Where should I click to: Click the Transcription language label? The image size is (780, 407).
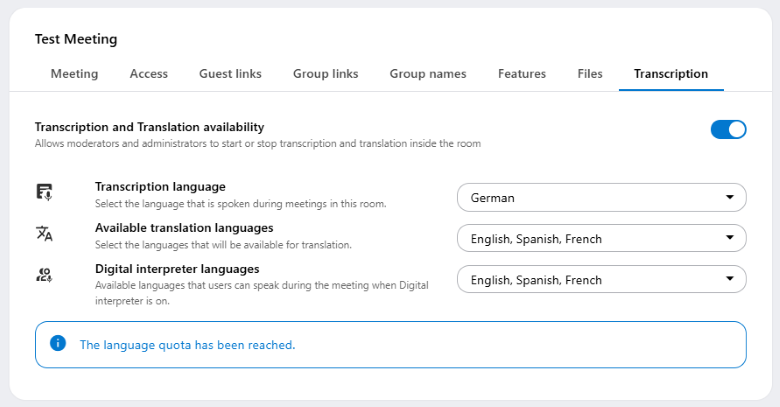point(160,187)
